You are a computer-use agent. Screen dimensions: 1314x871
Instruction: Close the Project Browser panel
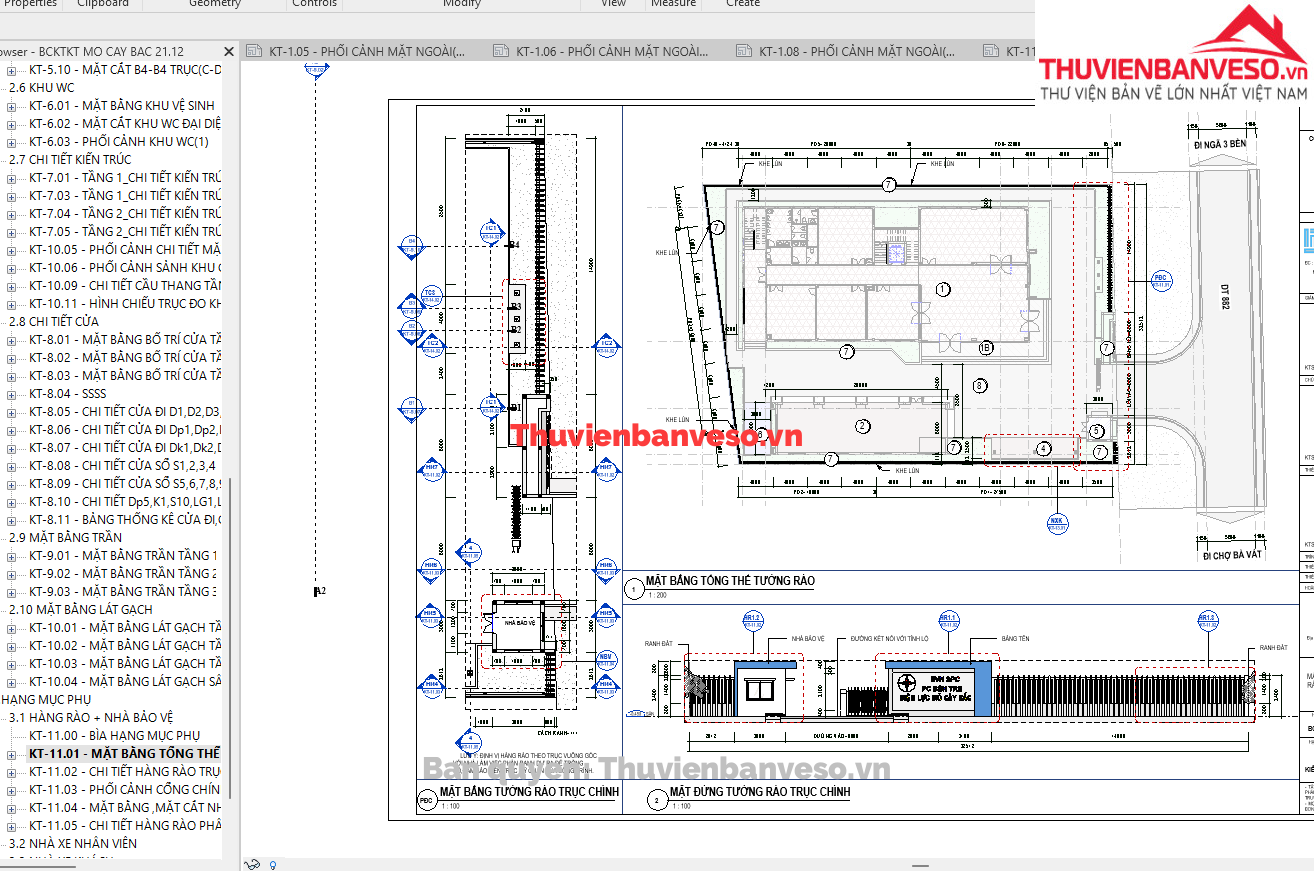point(229,52)
